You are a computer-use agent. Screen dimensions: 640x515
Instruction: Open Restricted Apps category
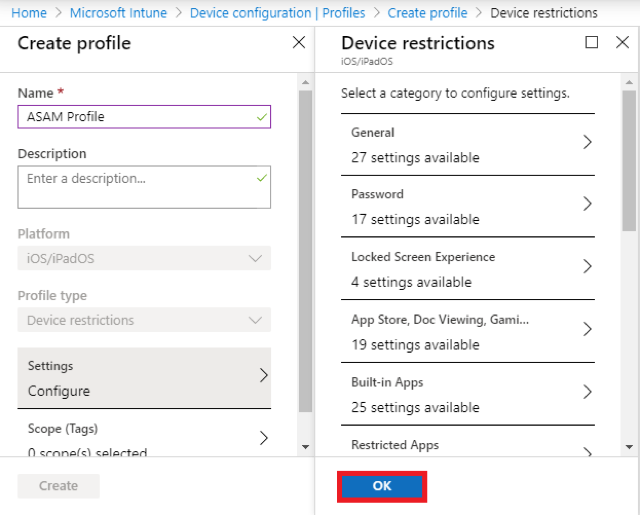tap(468, 442)
